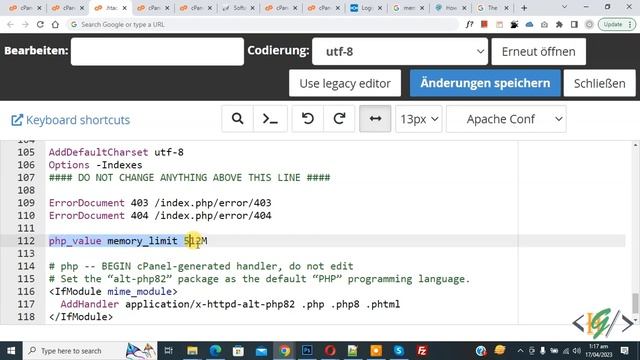Reload the browser page
The height and width of the screenshot is (360, 640).
click(40, 24)
